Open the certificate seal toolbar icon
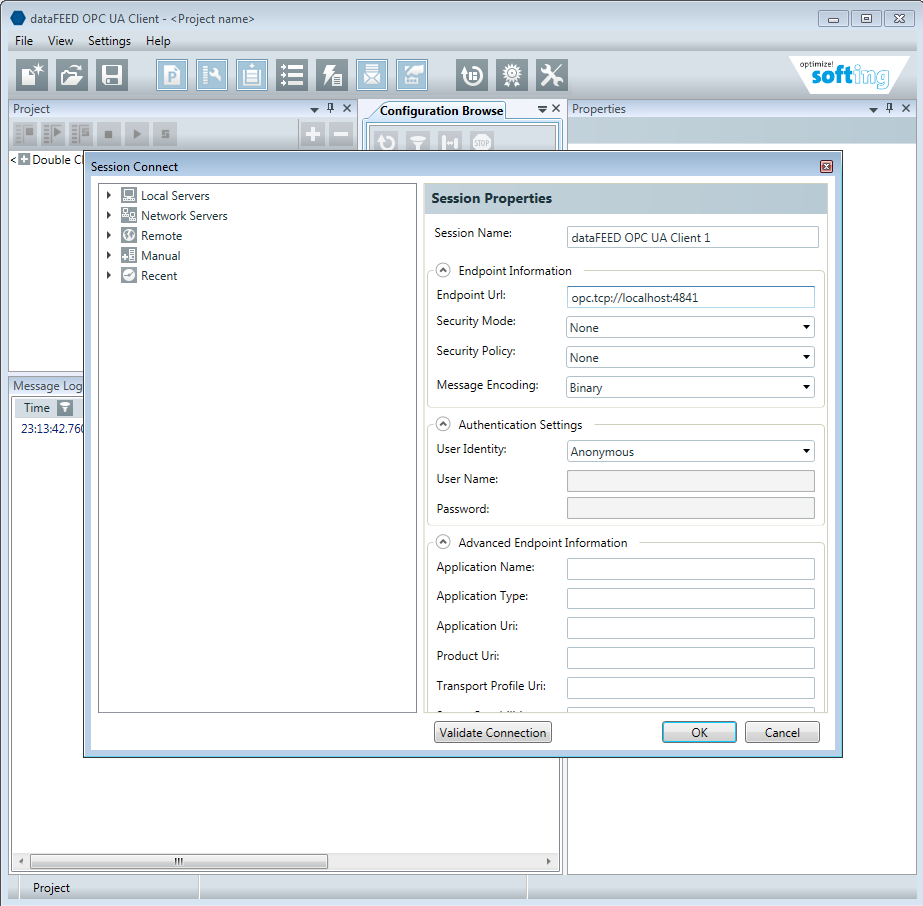This screenshot has width=923, height=906. [x=512, y=75]
